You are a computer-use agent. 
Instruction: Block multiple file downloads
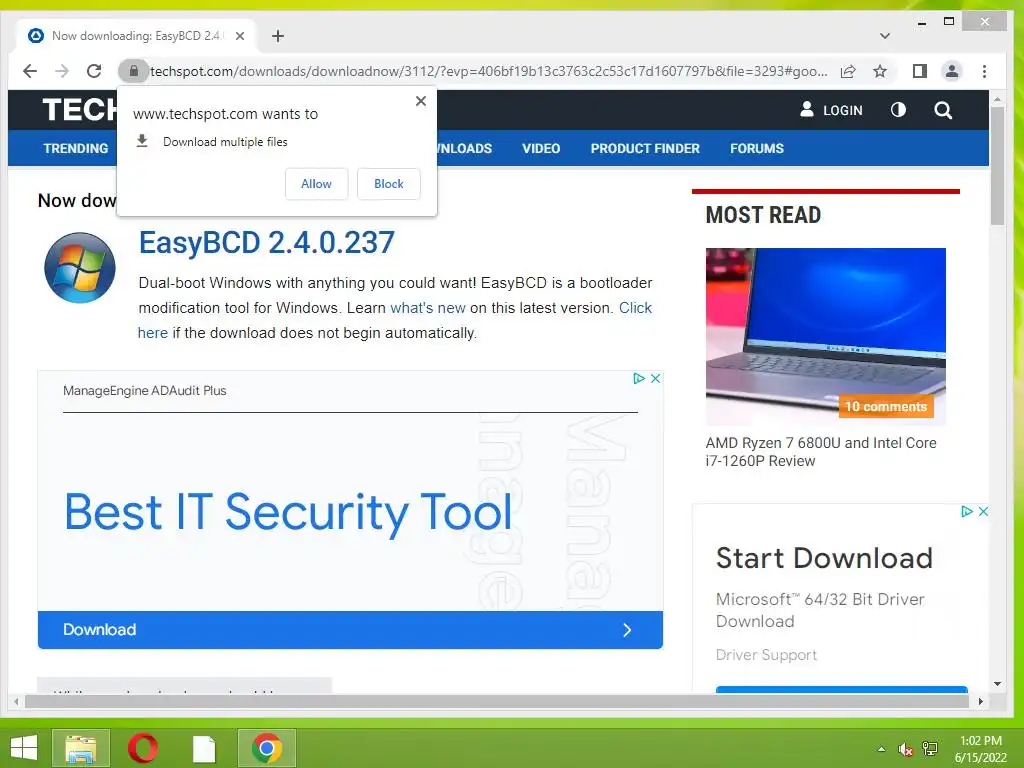(x=389, y=184)
